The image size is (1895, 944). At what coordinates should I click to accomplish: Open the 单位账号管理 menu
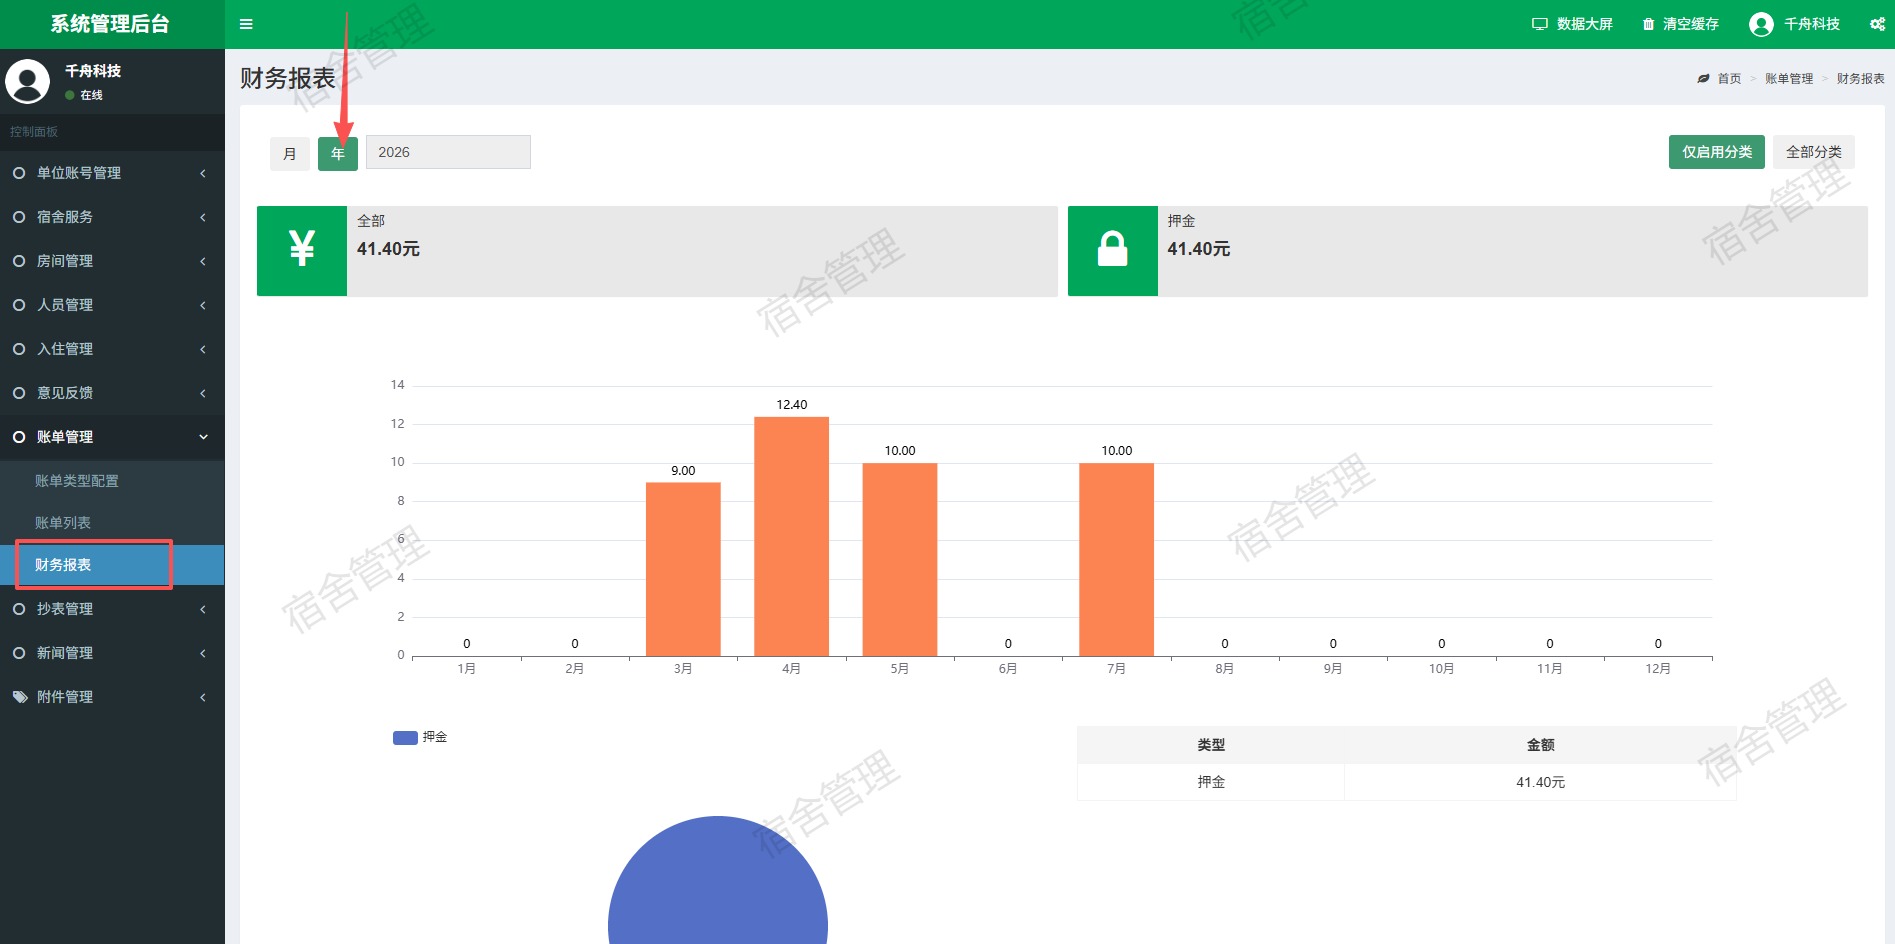pos(112,173)
